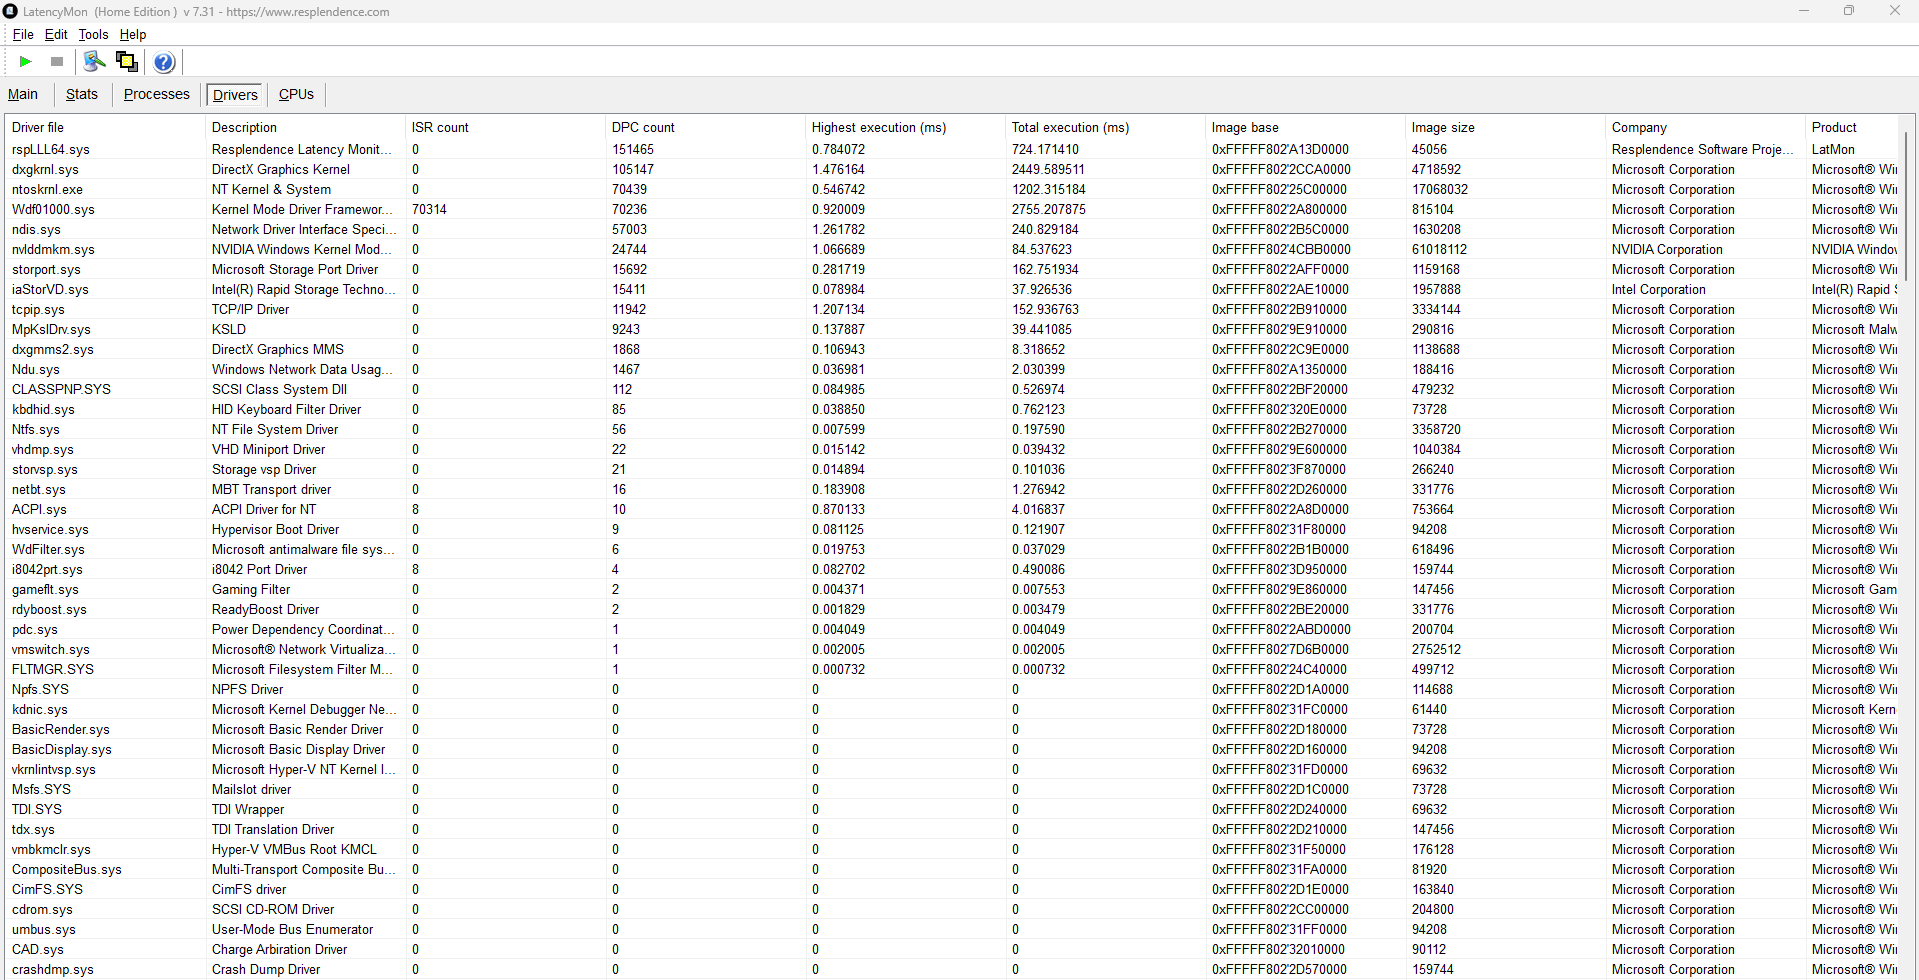Open the Tools menu

(93, 34)
